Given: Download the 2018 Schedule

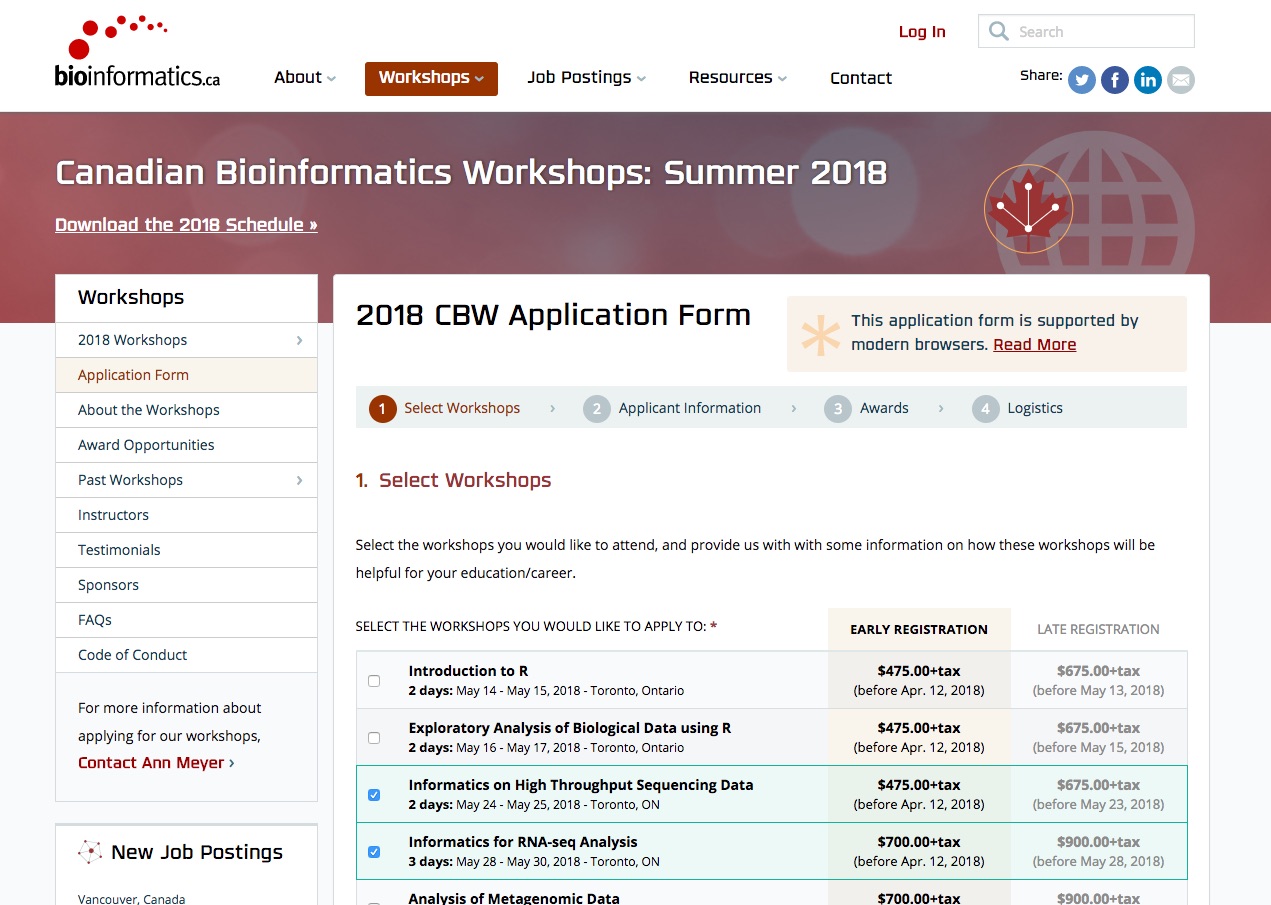Looking at the screenshot, I should pyautogui.click(x=186, y=225).
